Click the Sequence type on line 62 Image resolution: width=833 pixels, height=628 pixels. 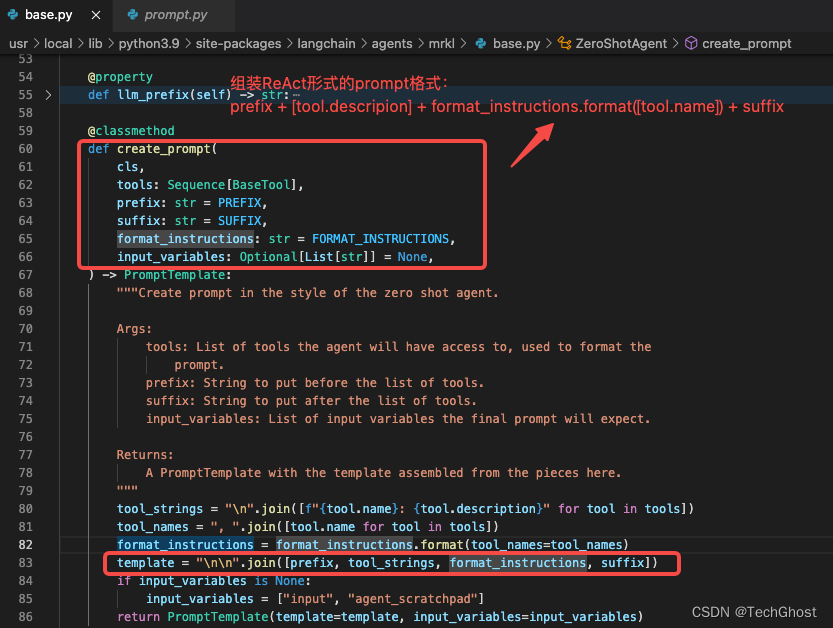click(196, 185)
